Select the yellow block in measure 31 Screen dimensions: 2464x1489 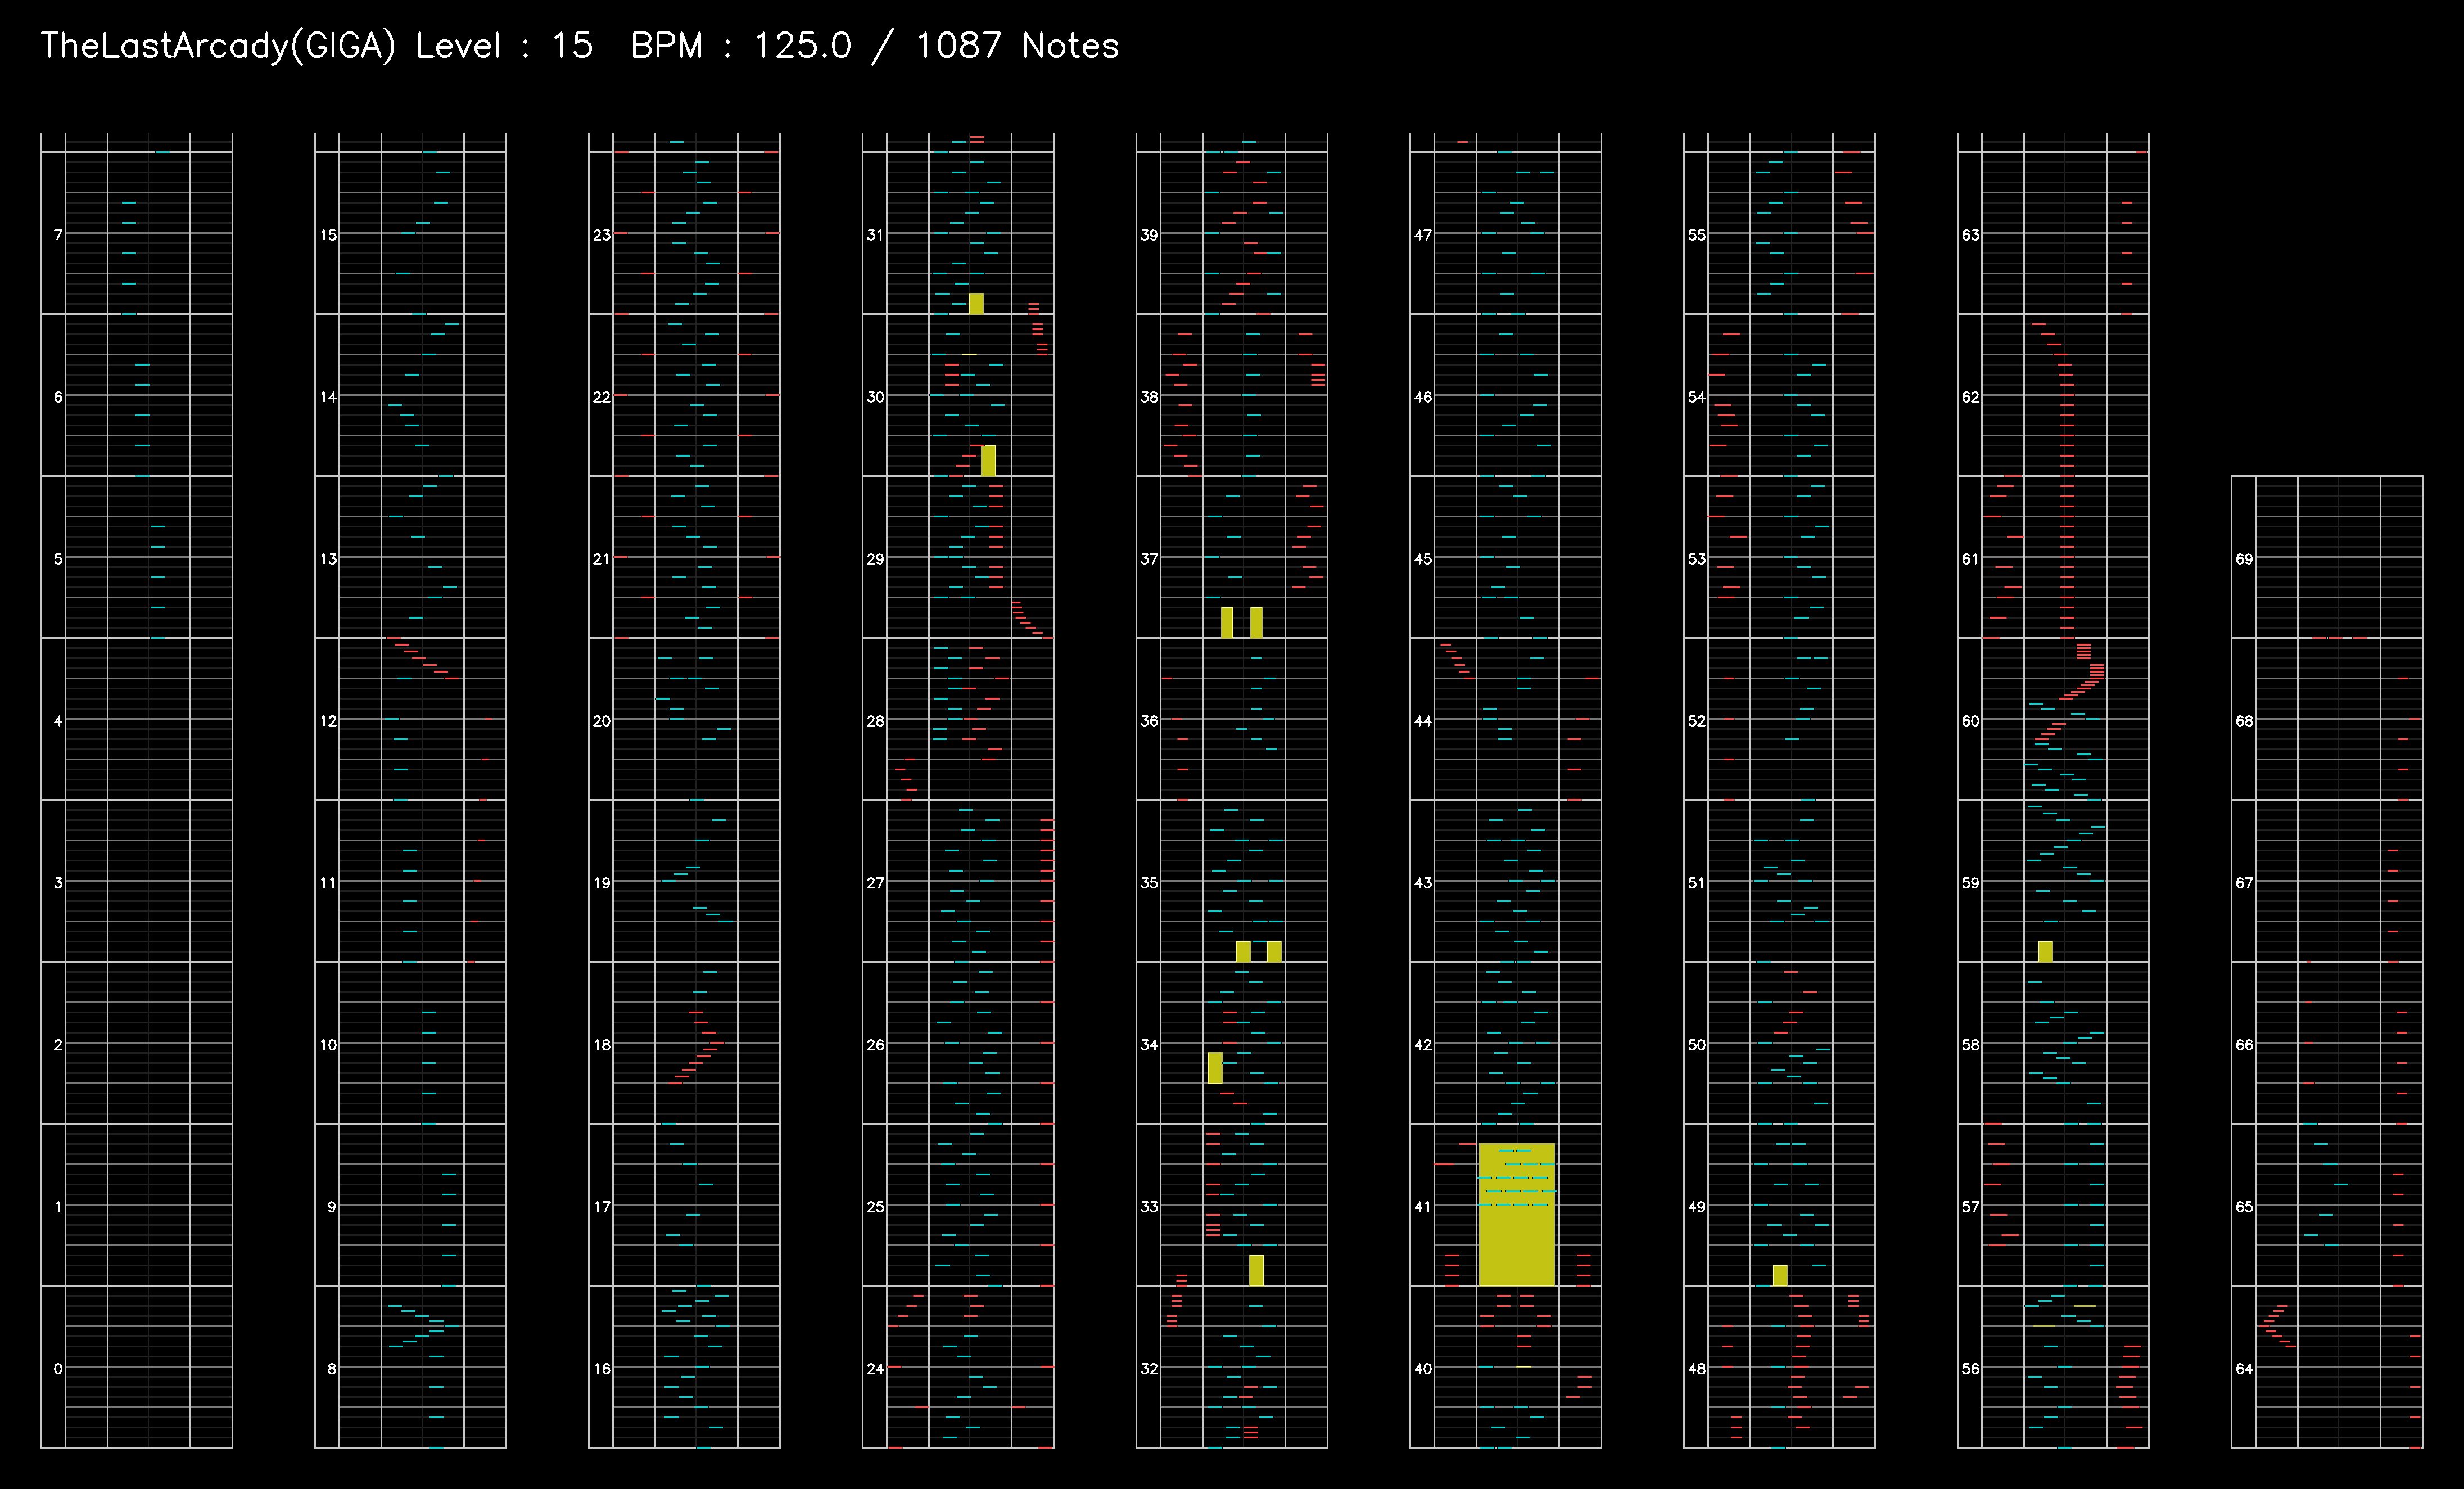tap(976, 303)
